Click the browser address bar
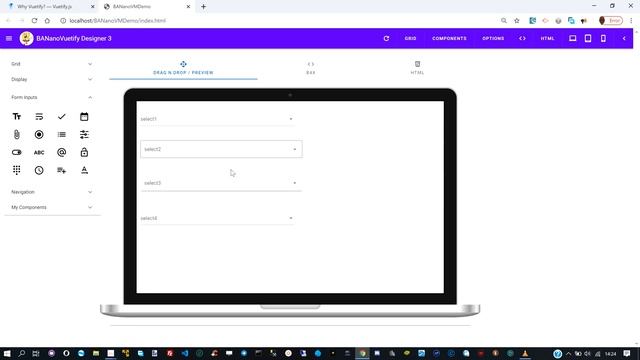 [x=278, y=20]
